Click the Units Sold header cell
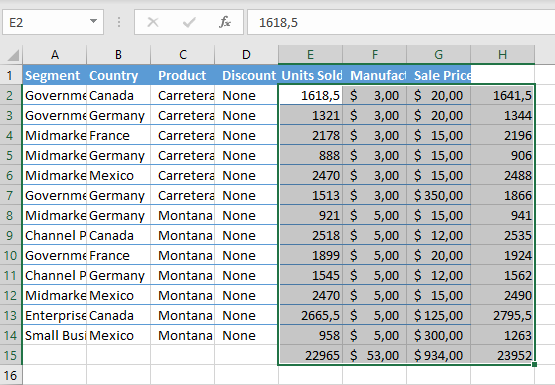 [x=310, y=75]
